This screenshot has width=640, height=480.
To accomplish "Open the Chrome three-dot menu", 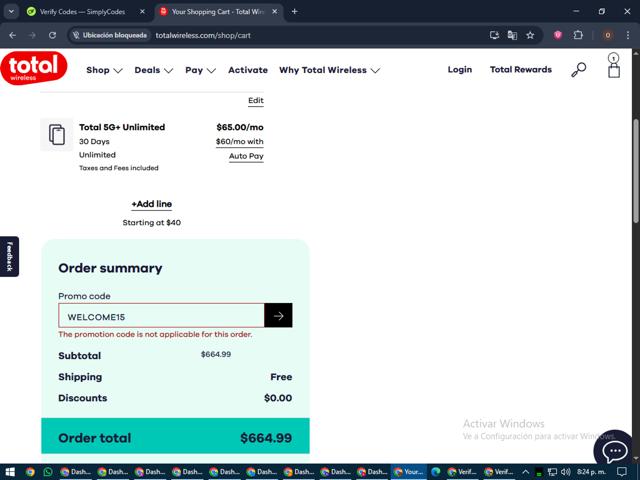I will [628, 36].
